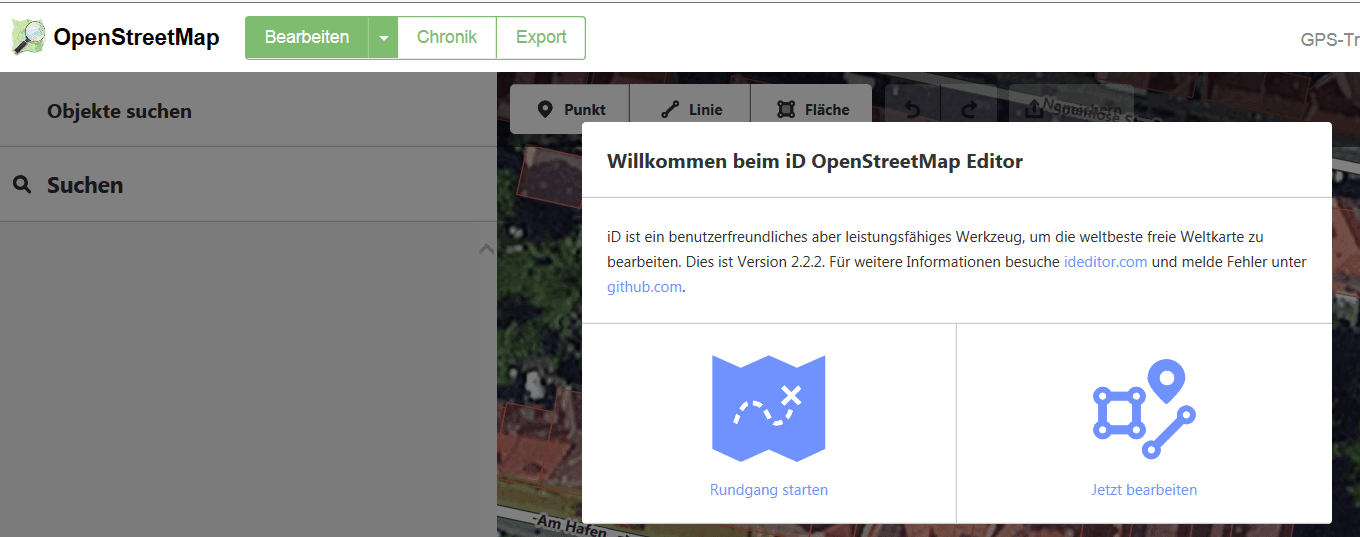Viewport: 1360px width, 537px height.
Task: Open the Bearbeiten dropdown arrow
Action: pos(383,38)
